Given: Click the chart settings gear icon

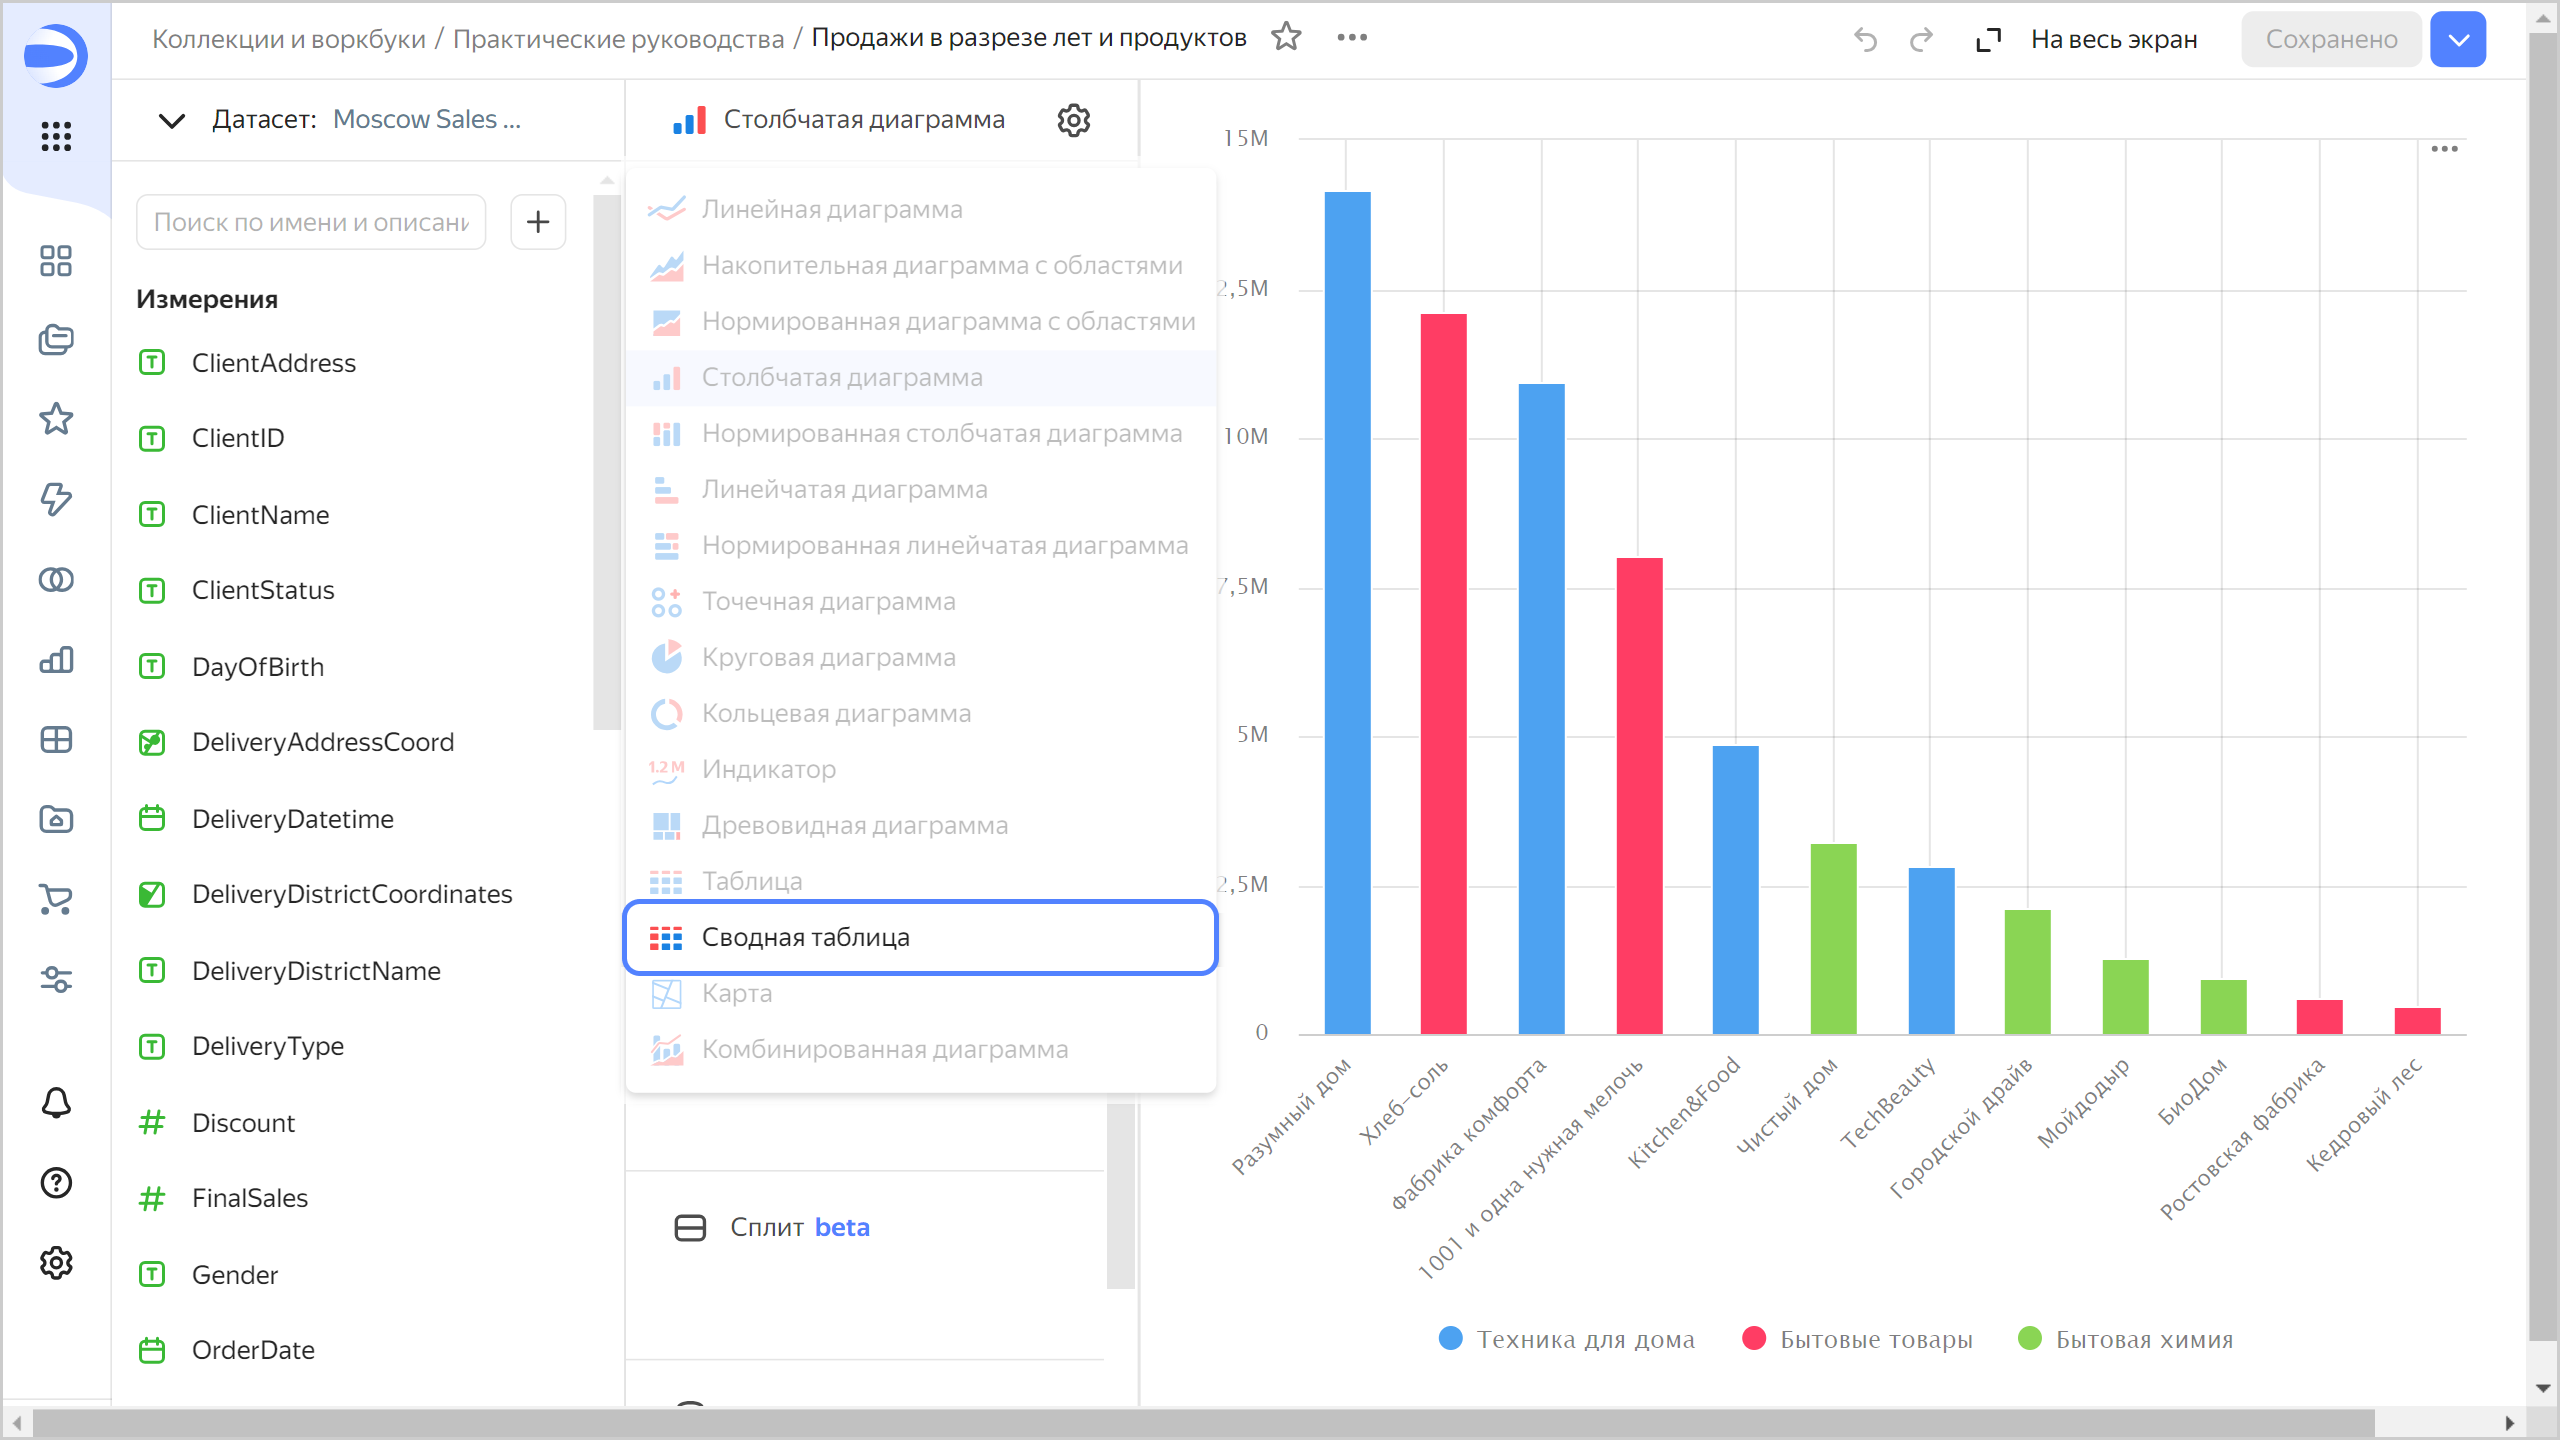Looking at the screenshot, I should (x=1073, y=120).
